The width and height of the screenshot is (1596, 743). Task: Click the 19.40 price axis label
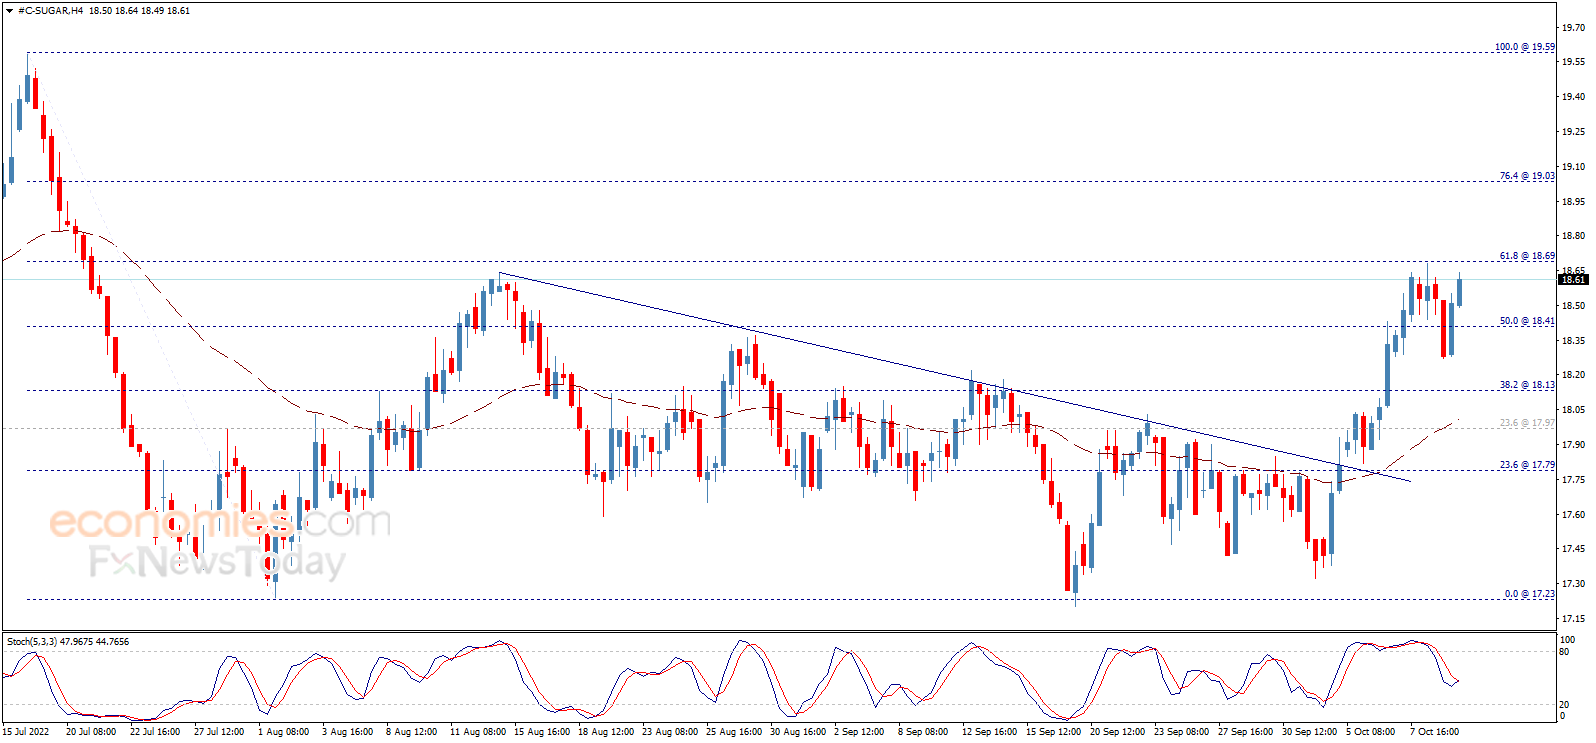point(1573,97)
